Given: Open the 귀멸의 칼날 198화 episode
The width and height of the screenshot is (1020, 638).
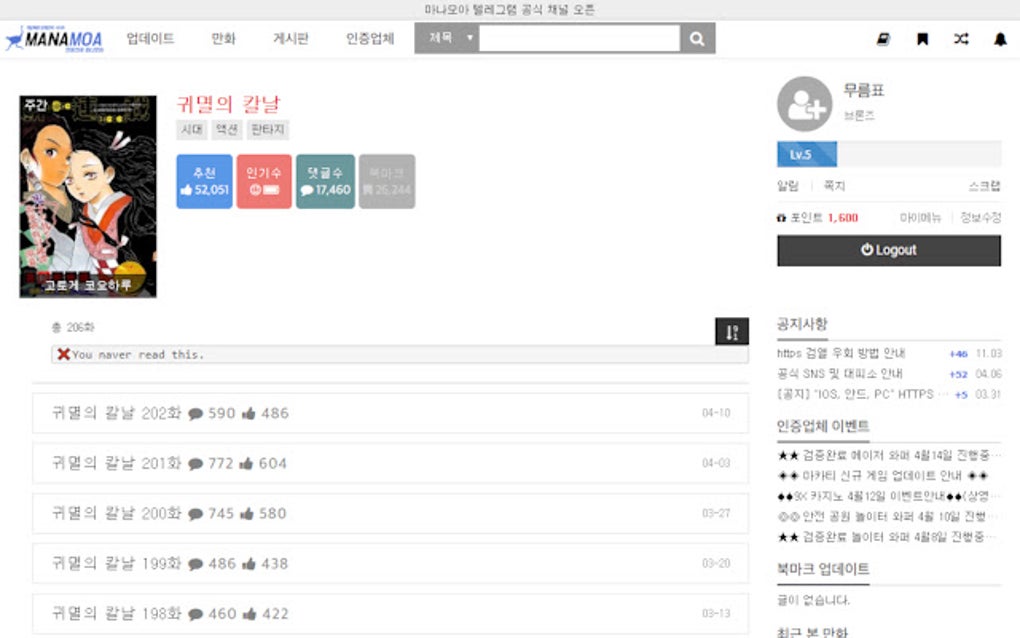Looking at the screenshot, I should [116, 614].
